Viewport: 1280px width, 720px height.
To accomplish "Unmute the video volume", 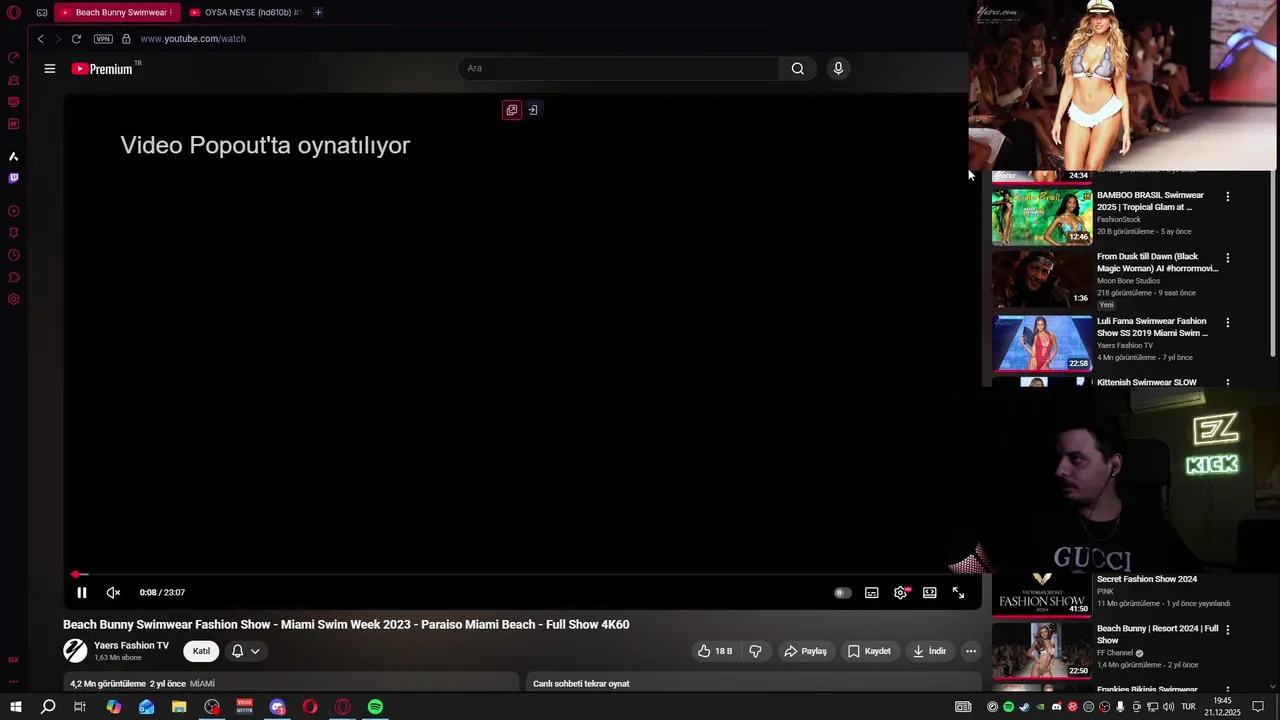I will [113, 593].
